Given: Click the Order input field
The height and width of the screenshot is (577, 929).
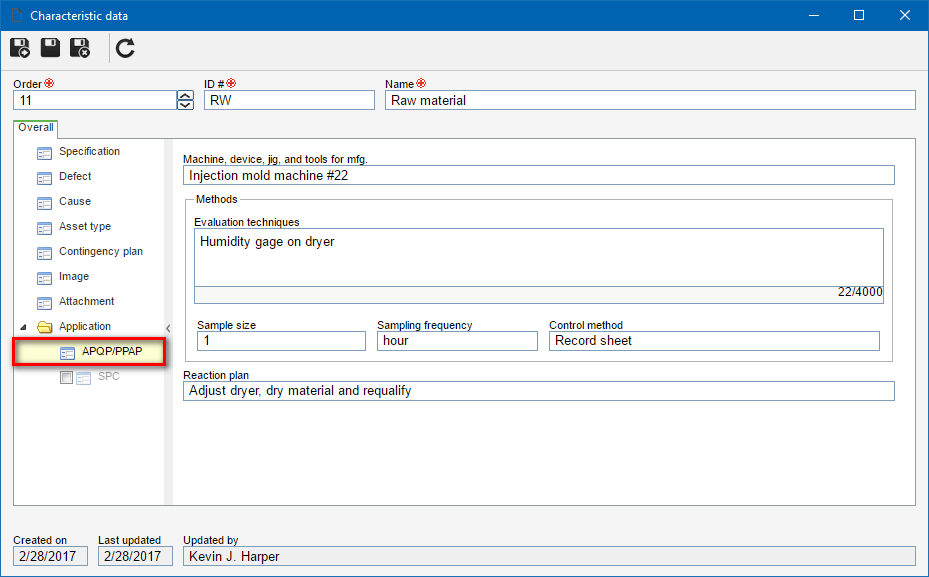Looking at the screenshot, I should [x=95, y=100].
